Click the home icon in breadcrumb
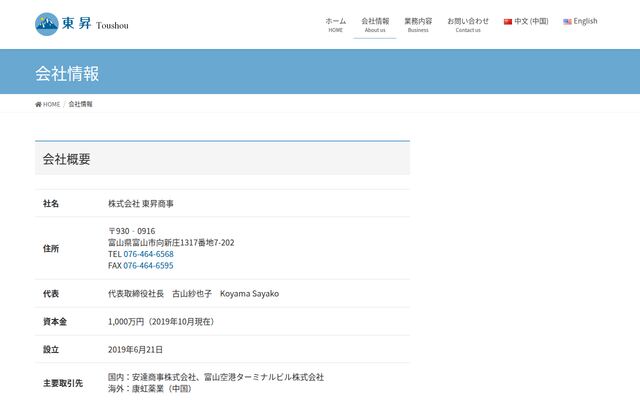This screenshot has width=640, height=400. 38,104
